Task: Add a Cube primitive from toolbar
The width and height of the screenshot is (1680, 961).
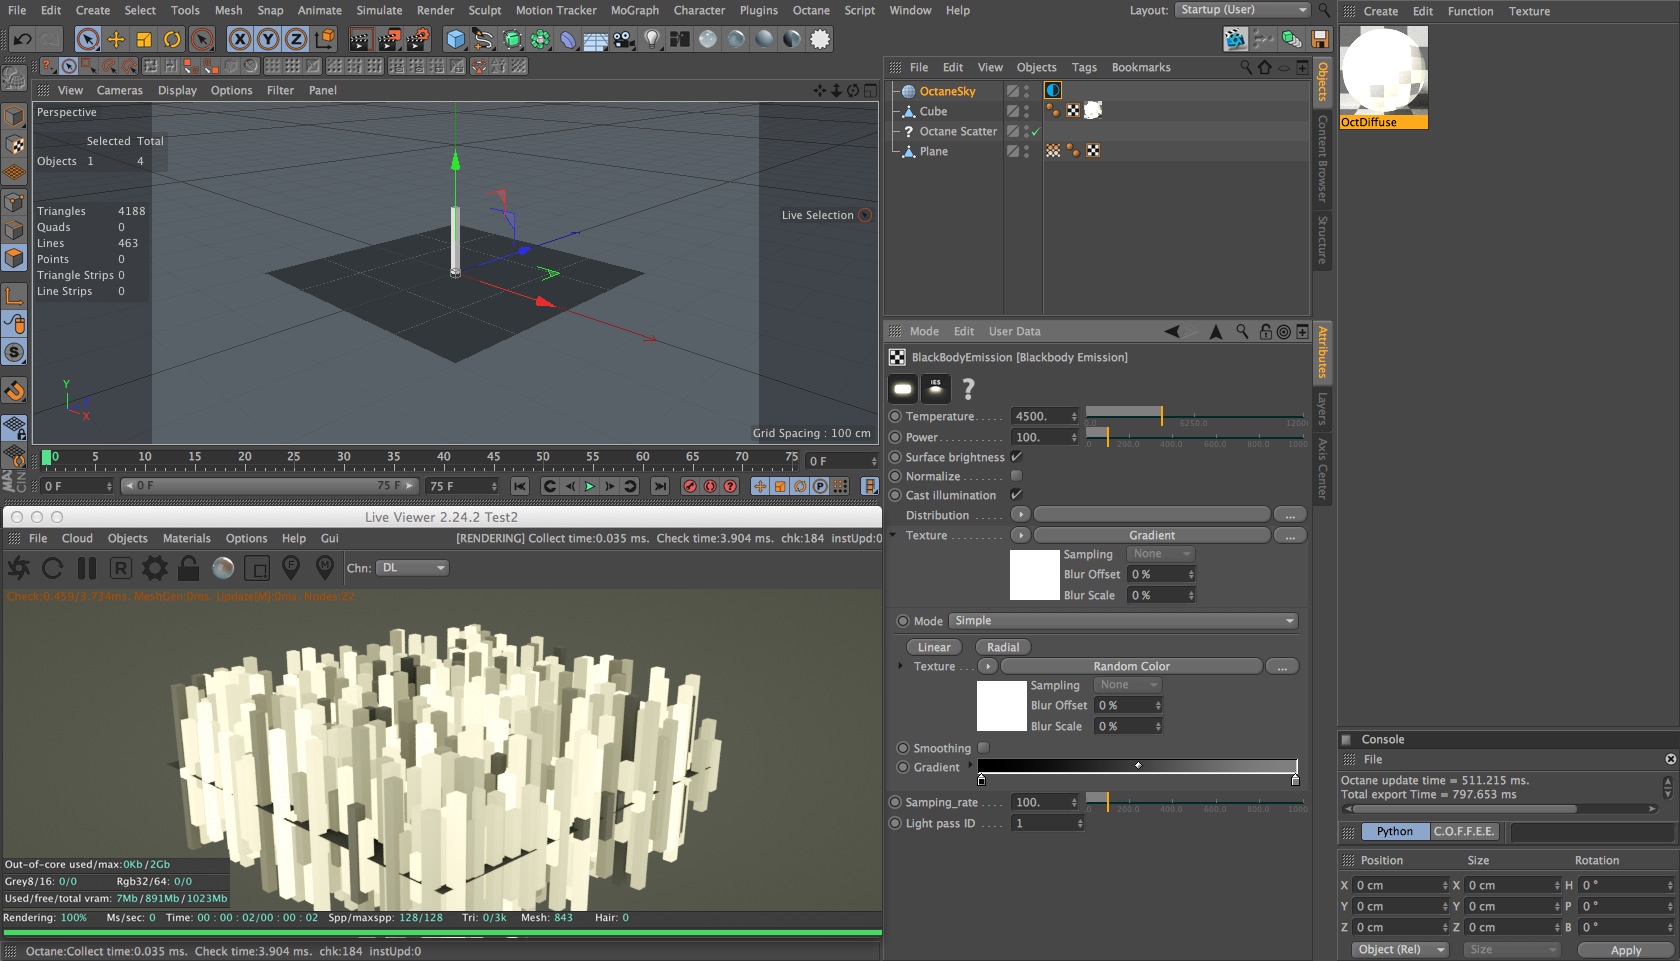Action: tap(456, 39)
